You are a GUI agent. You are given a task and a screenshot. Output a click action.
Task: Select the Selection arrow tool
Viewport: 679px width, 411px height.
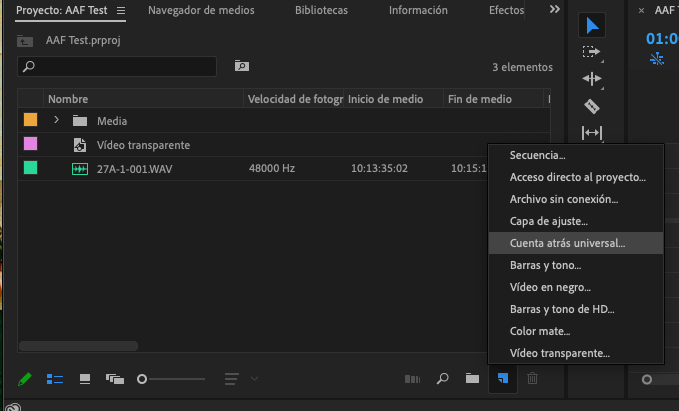point(592,26)
